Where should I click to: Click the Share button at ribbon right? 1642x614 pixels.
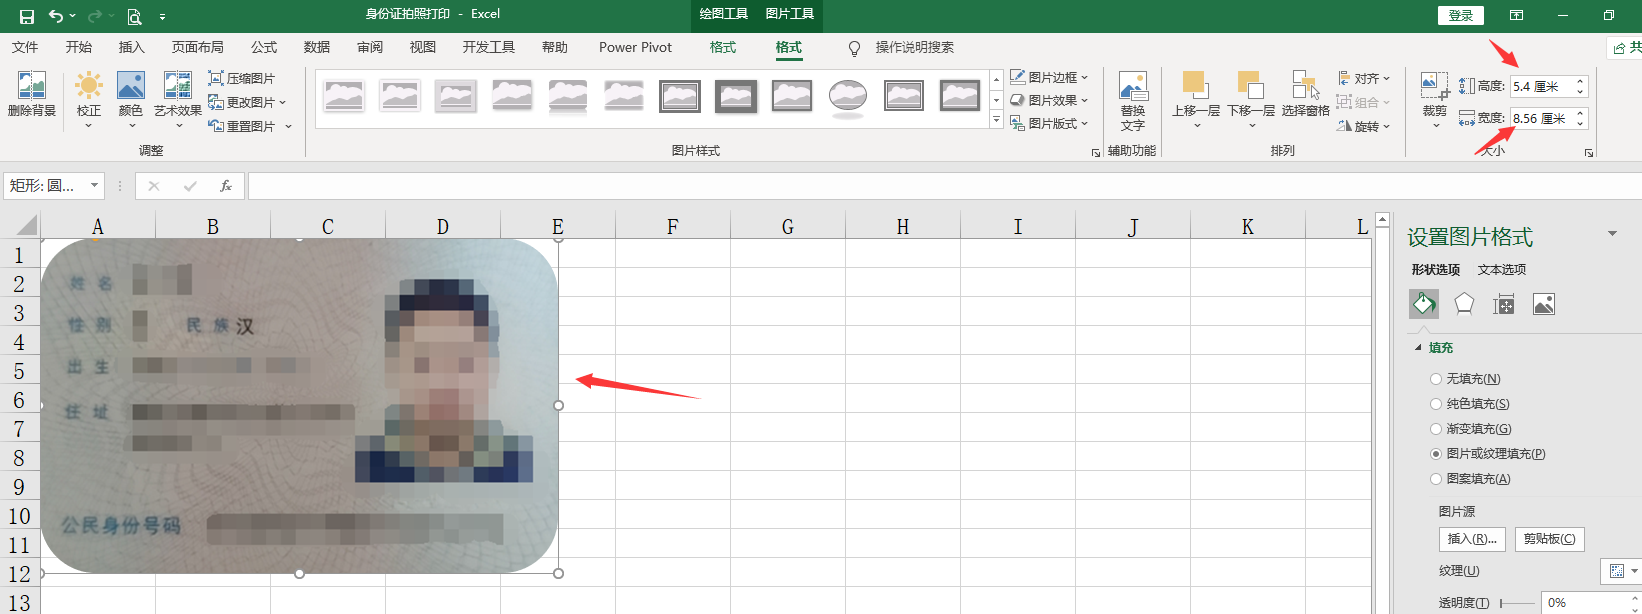coord(1625,47)
